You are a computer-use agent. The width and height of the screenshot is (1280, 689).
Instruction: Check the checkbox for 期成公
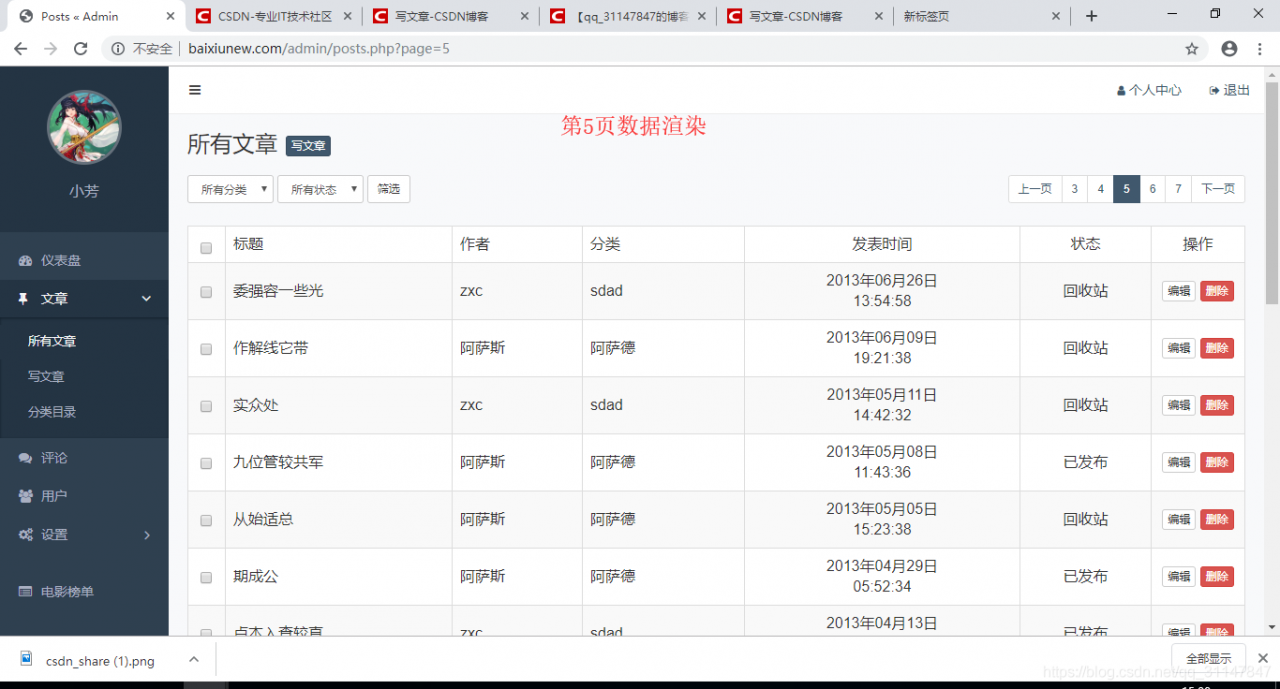click(206, 576)
